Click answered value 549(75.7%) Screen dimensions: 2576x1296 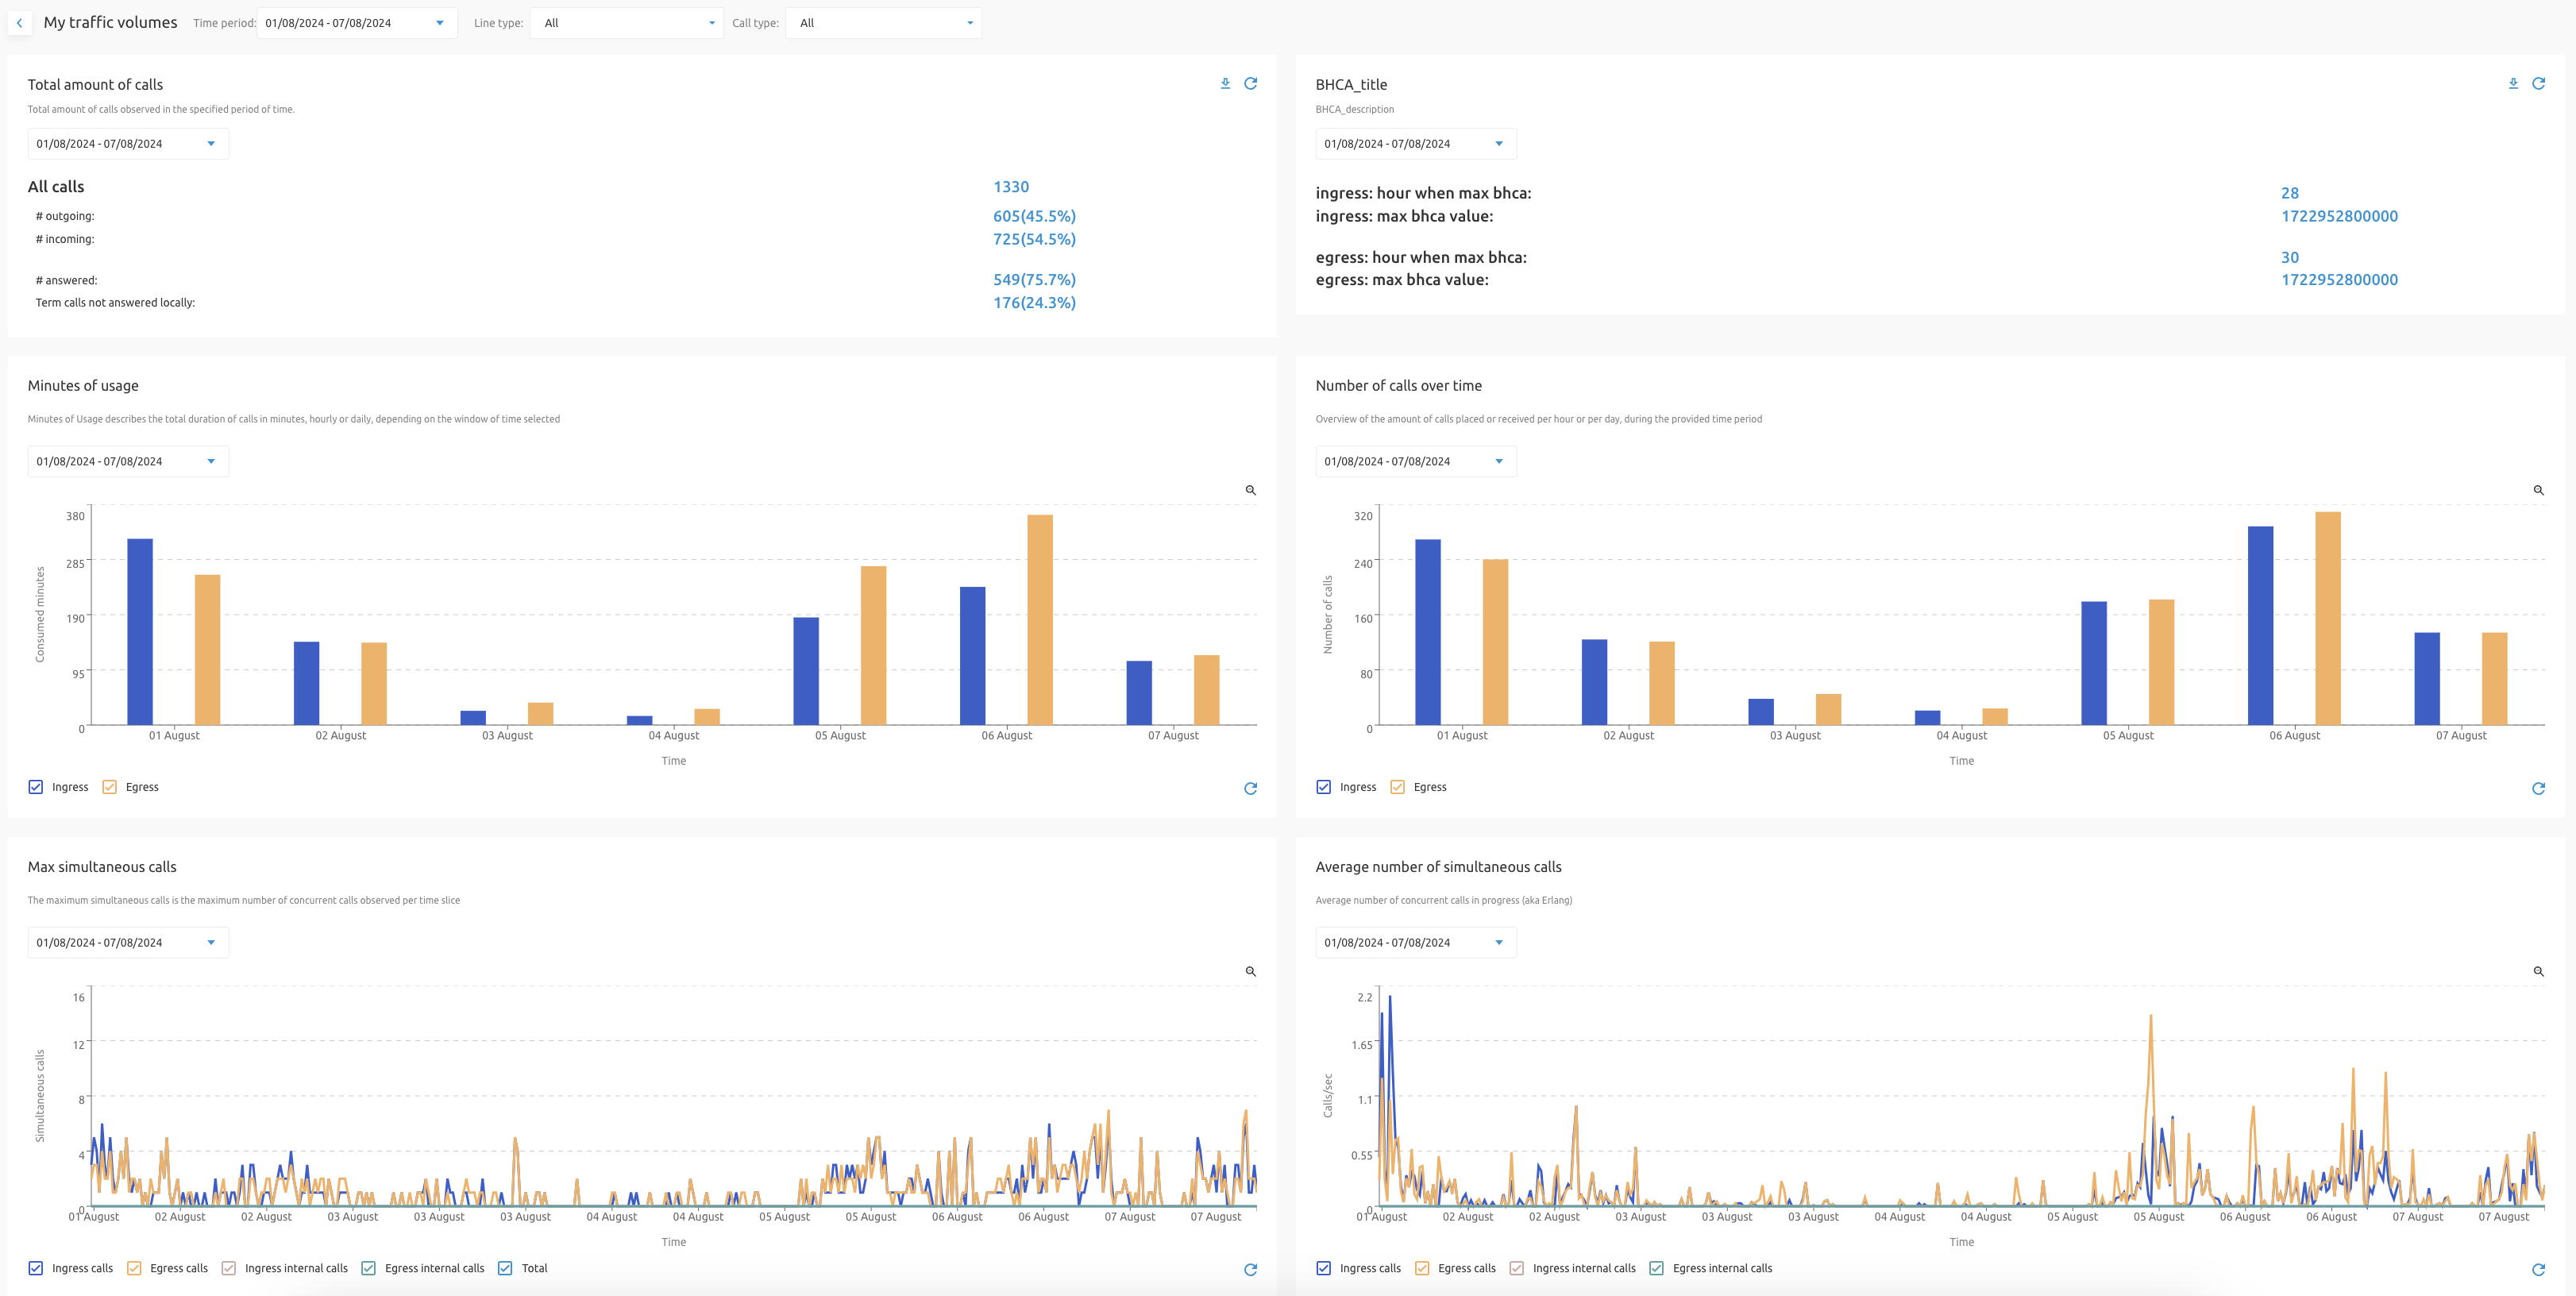1034,280
